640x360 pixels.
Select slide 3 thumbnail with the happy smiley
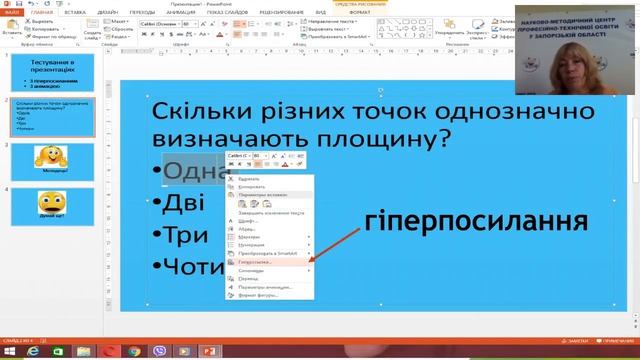(x=52, y=162)
